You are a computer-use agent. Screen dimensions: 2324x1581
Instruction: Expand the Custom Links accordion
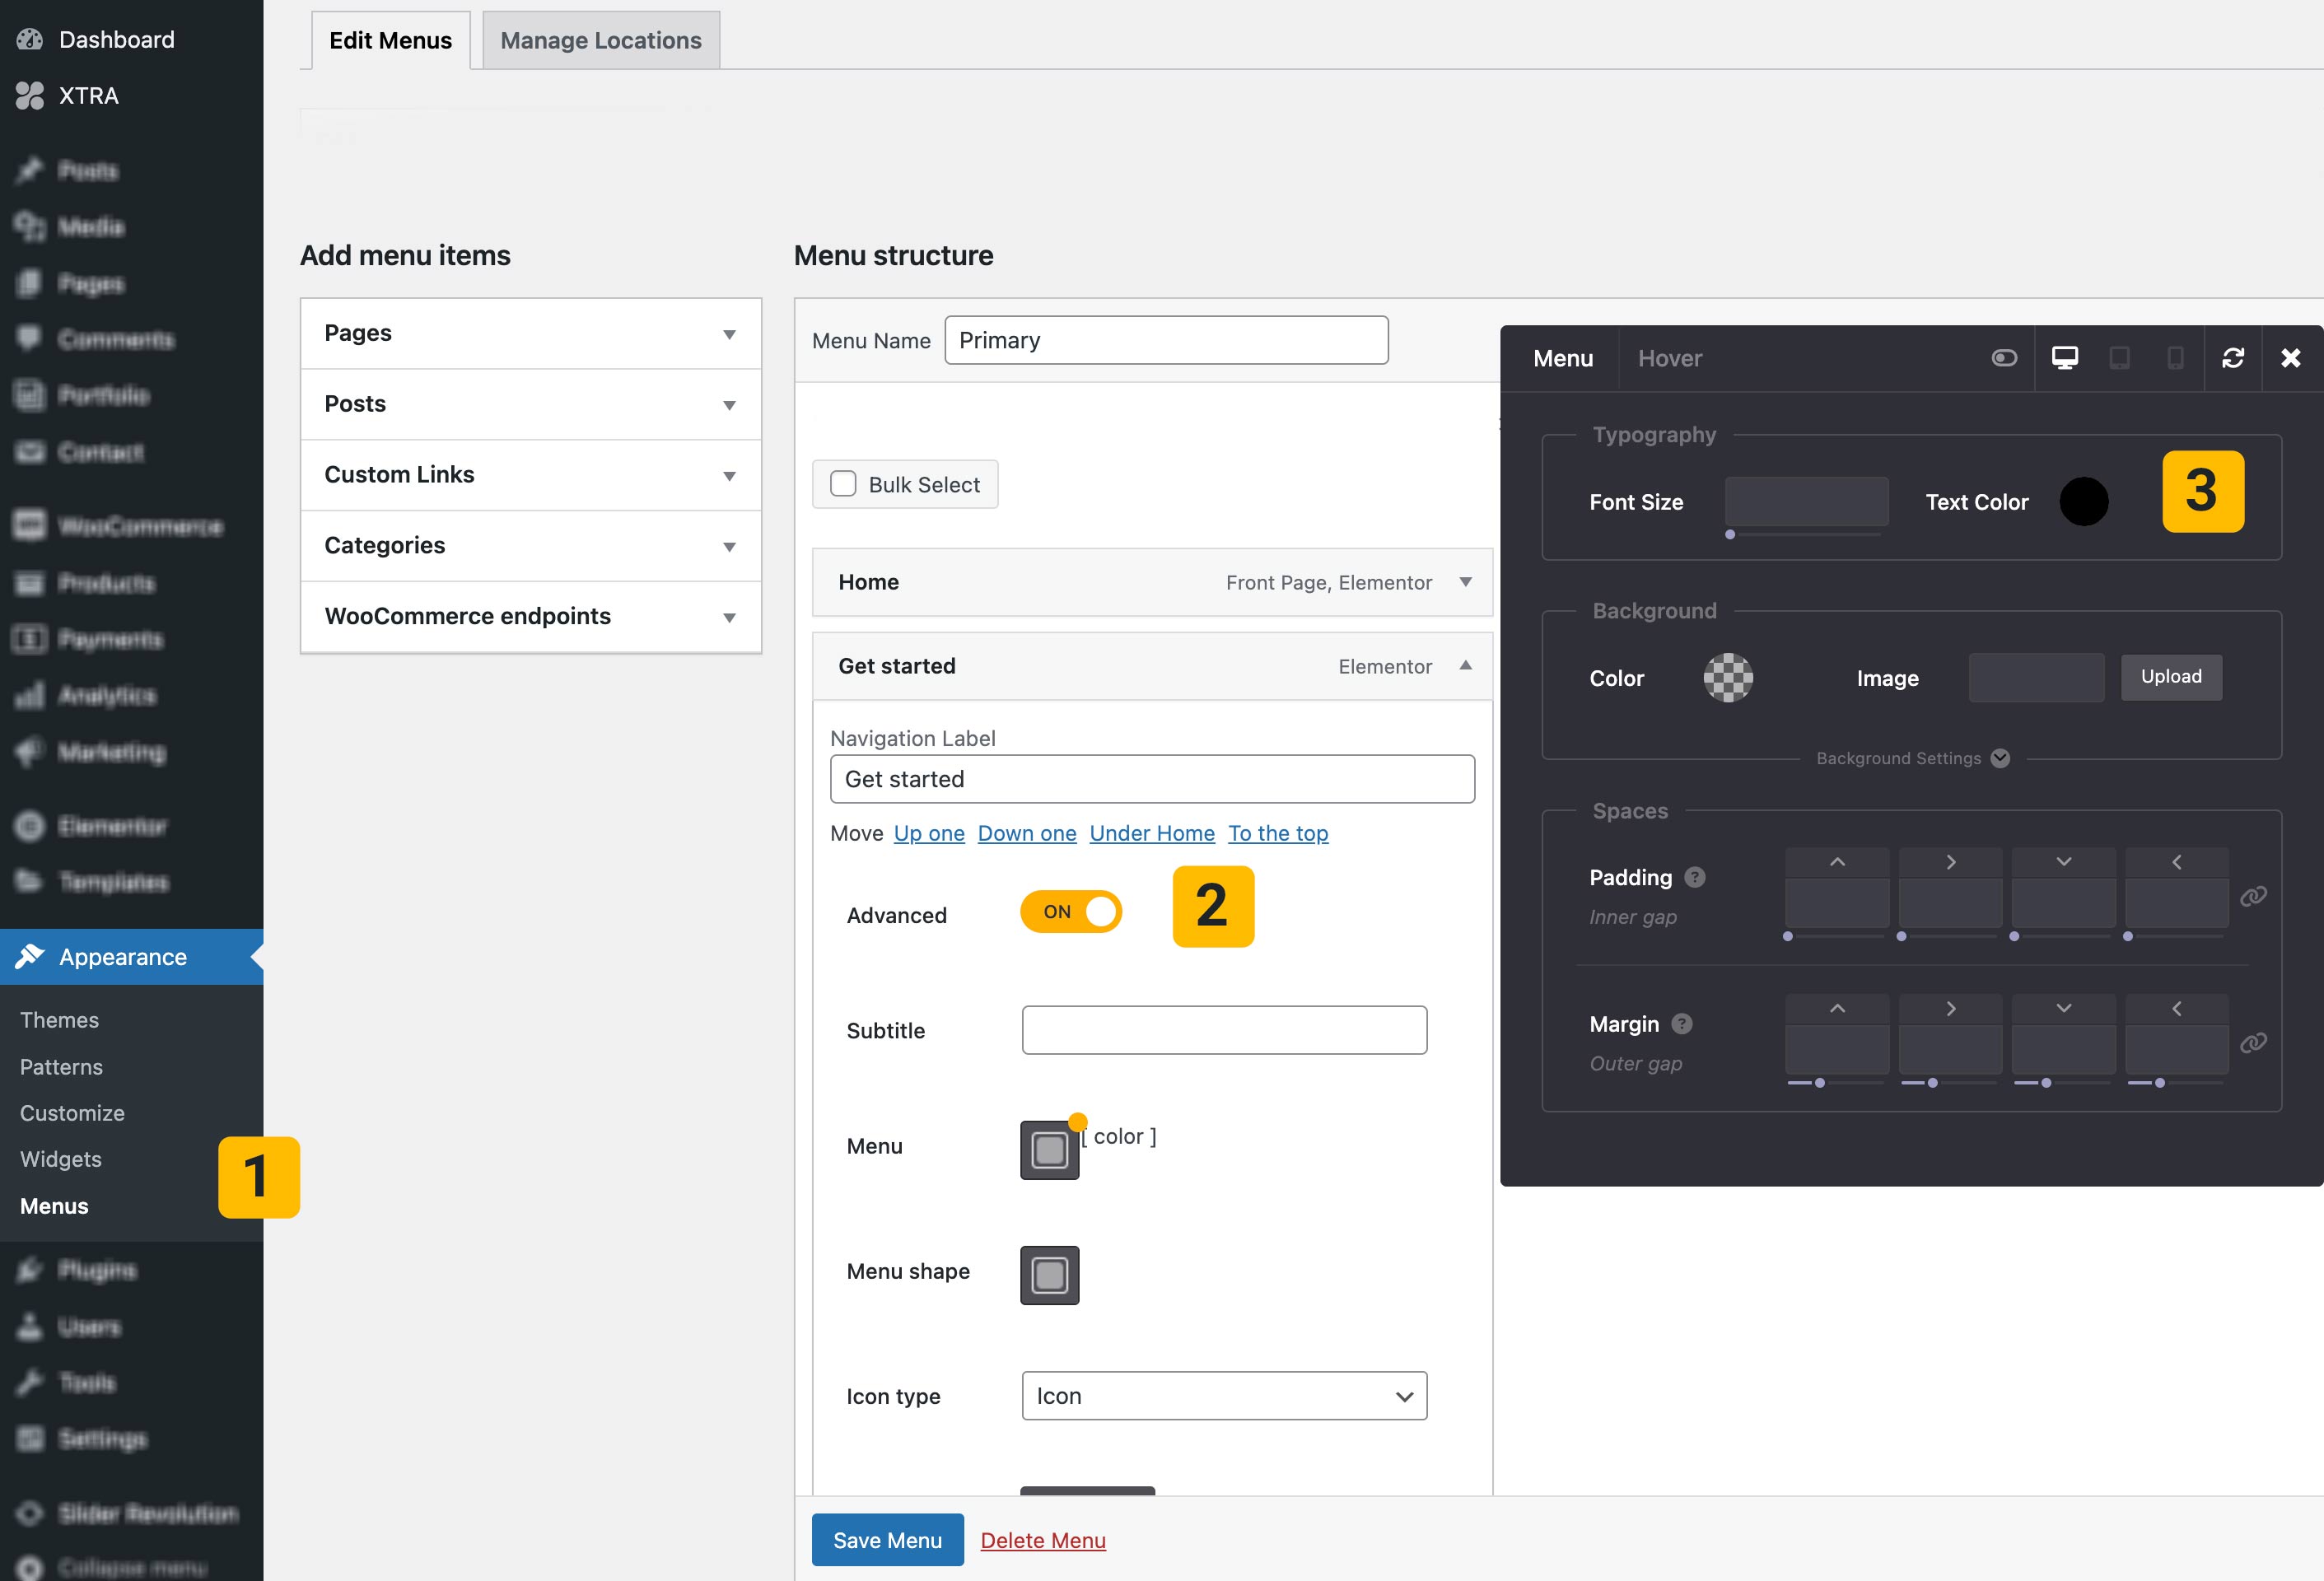[531, 475]
